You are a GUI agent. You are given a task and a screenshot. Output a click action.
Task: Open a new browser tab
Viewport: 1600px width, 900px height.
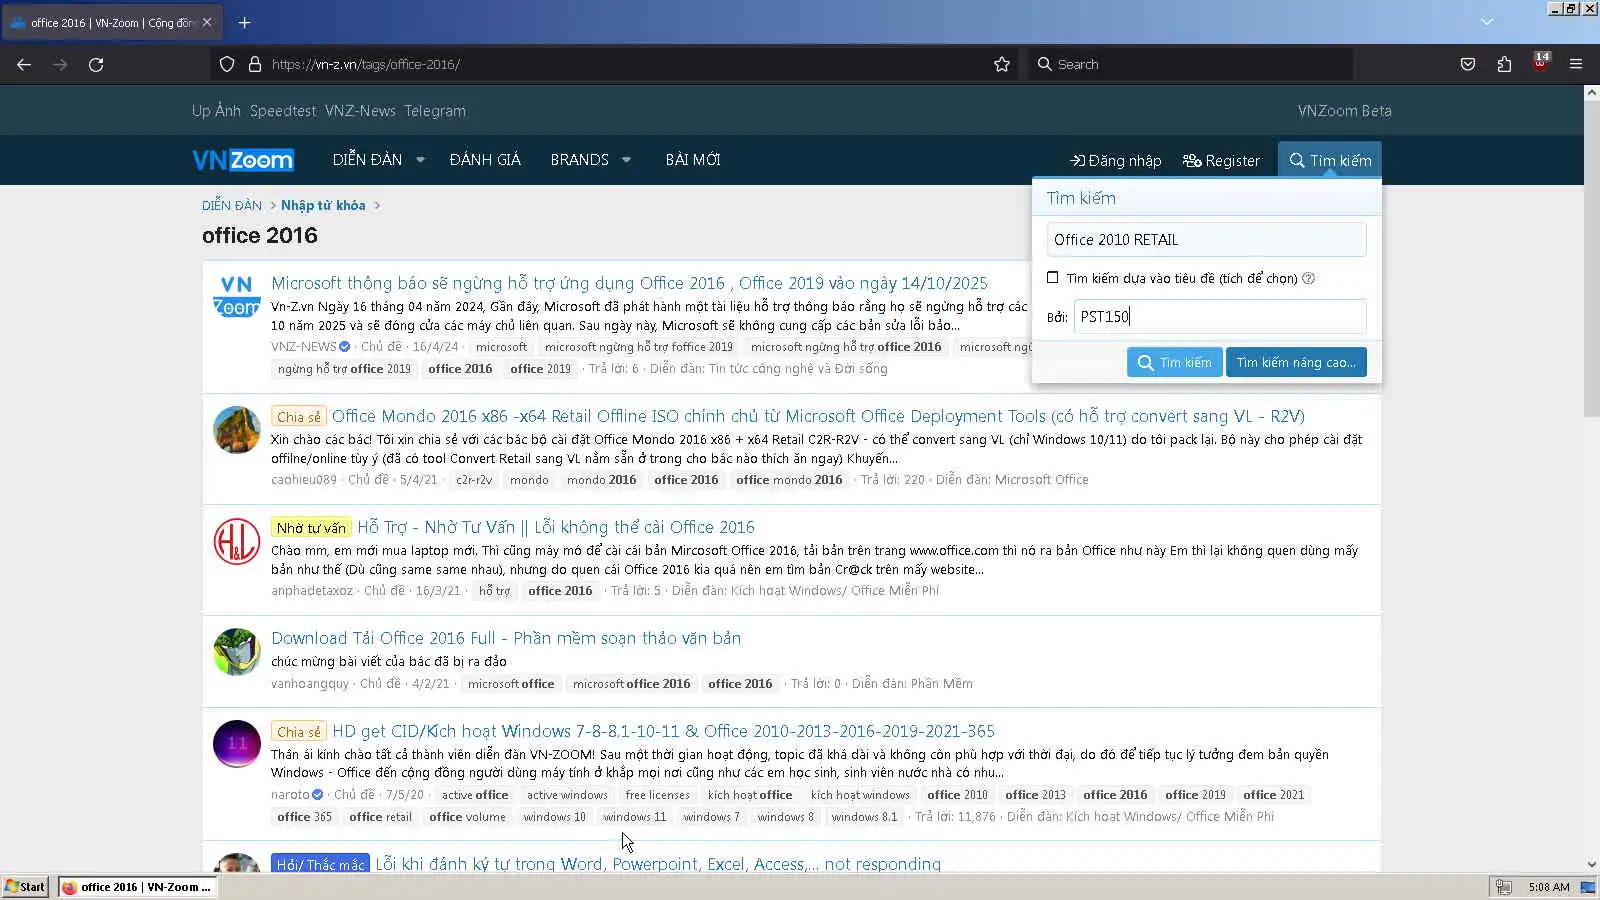point(244,22)
